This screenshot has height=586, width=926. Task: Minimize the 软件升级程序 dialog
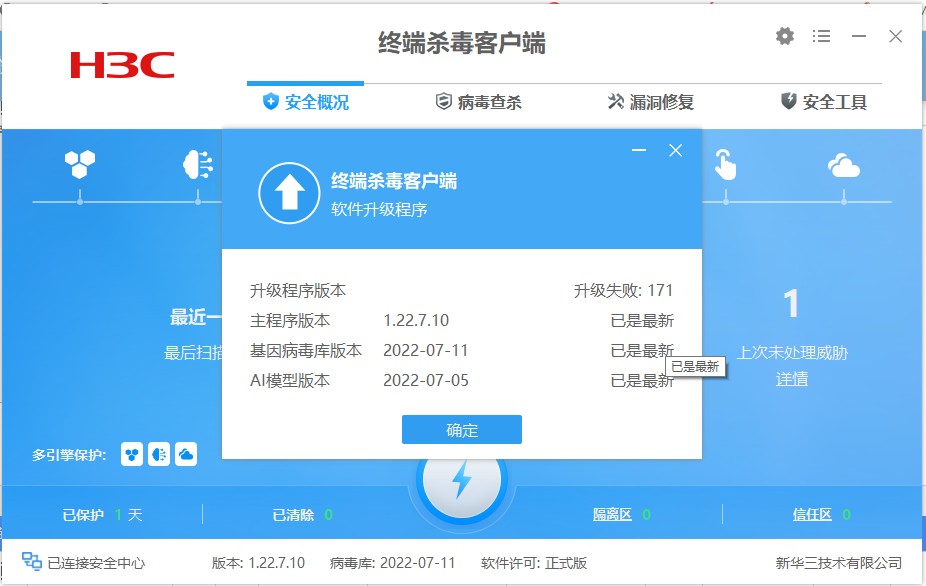coord(639,151)
